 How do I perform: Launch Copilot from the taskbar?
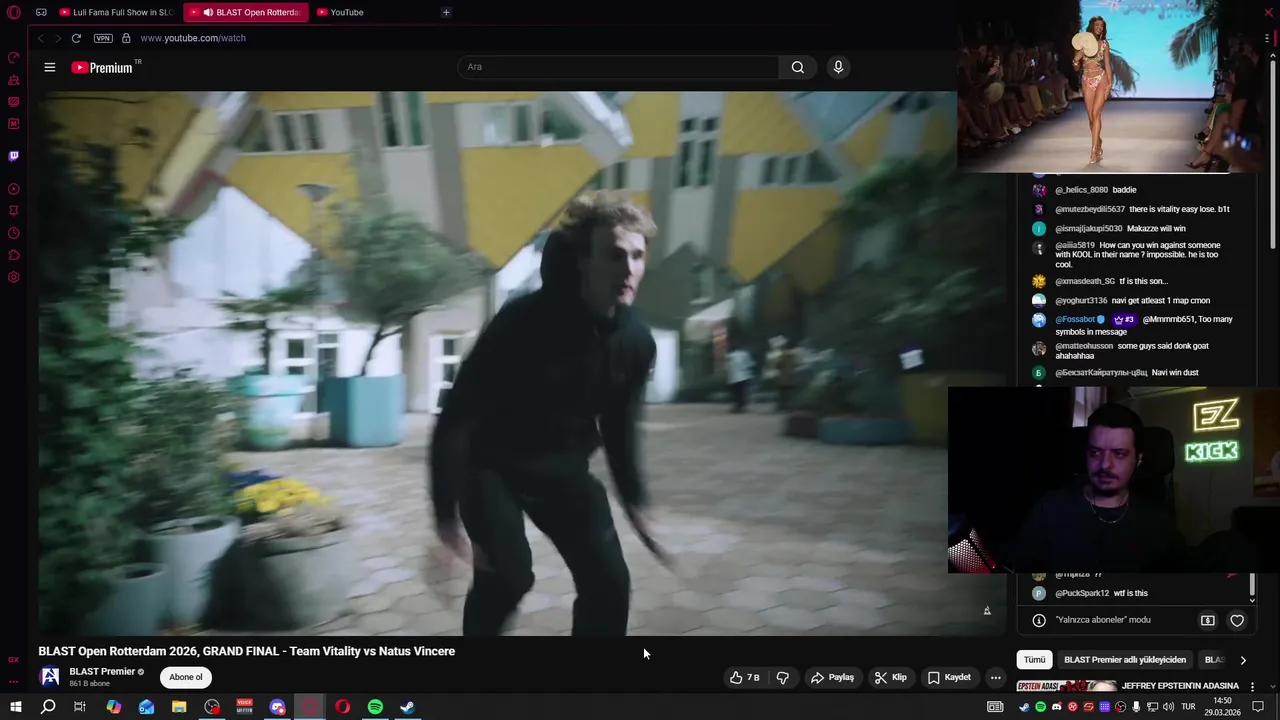click(114, 707)
